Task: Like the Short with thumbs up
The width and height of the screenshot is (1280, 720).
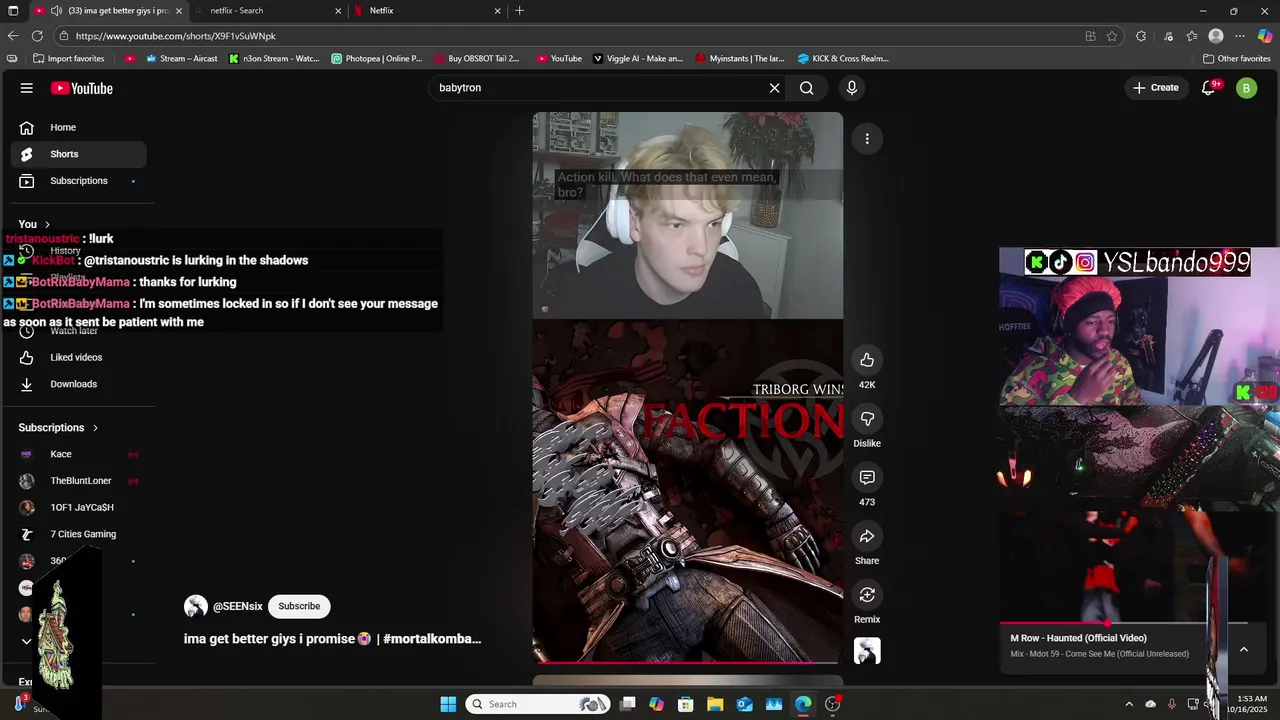Action: coord(867,360)
